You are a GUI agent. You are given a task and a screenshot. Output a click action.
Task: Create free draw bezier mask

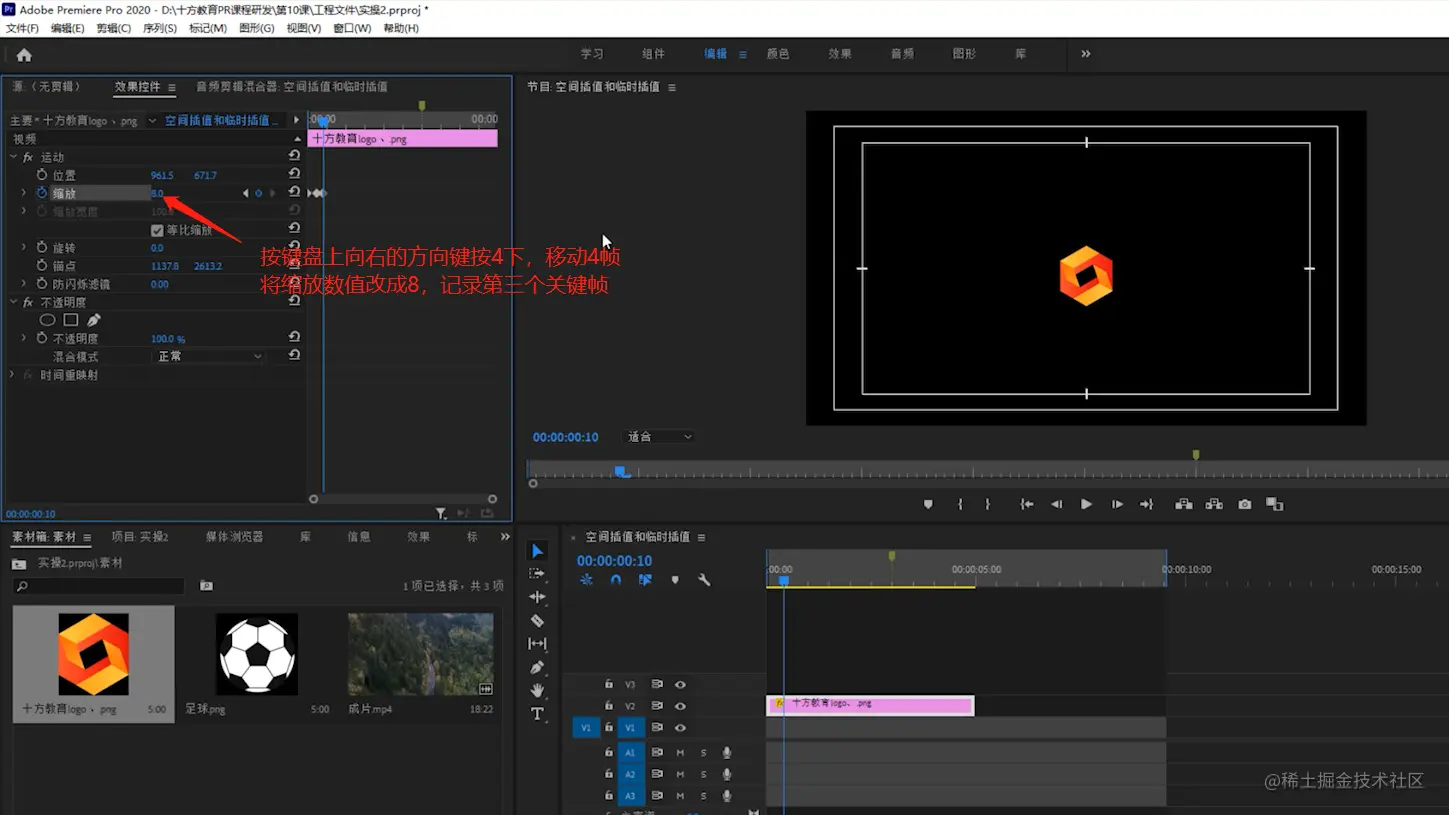point(94,320)
